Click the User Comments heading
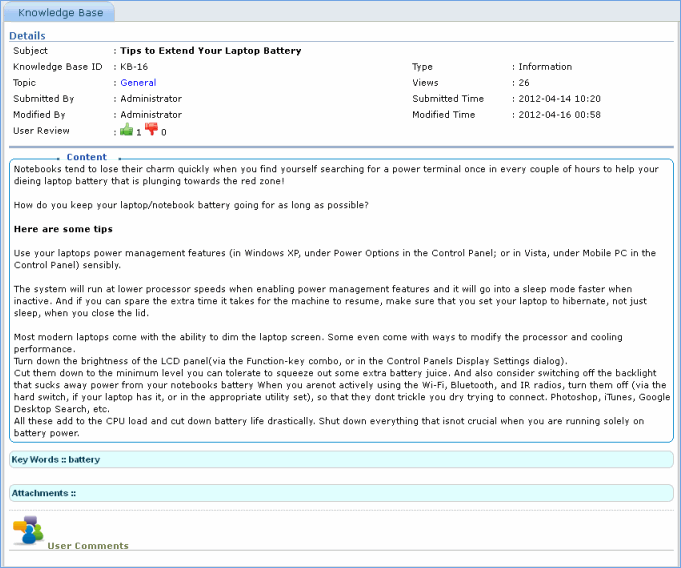Viewport: 681px width, 568px height. [88, 546]
